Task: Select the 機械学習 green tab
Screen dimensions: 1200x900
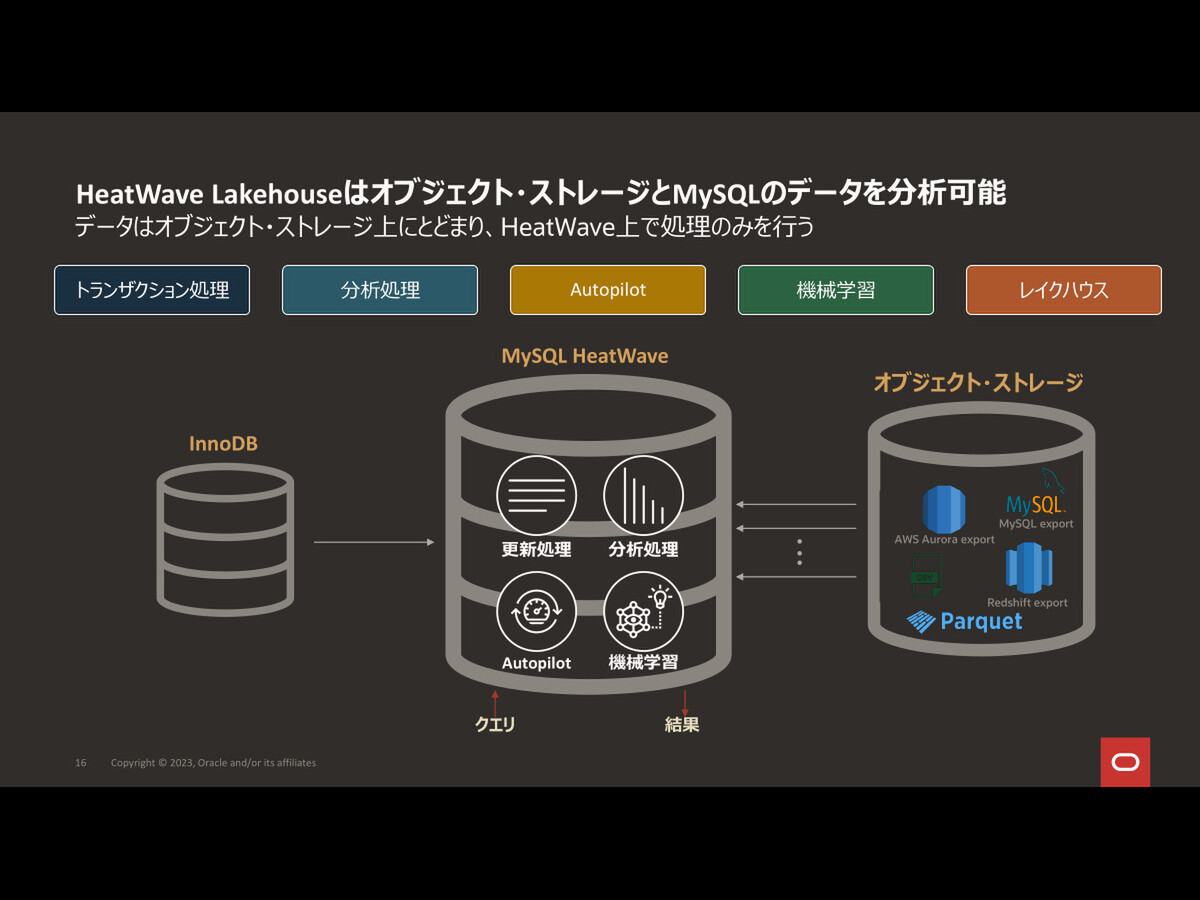Action: pos(835,290)
